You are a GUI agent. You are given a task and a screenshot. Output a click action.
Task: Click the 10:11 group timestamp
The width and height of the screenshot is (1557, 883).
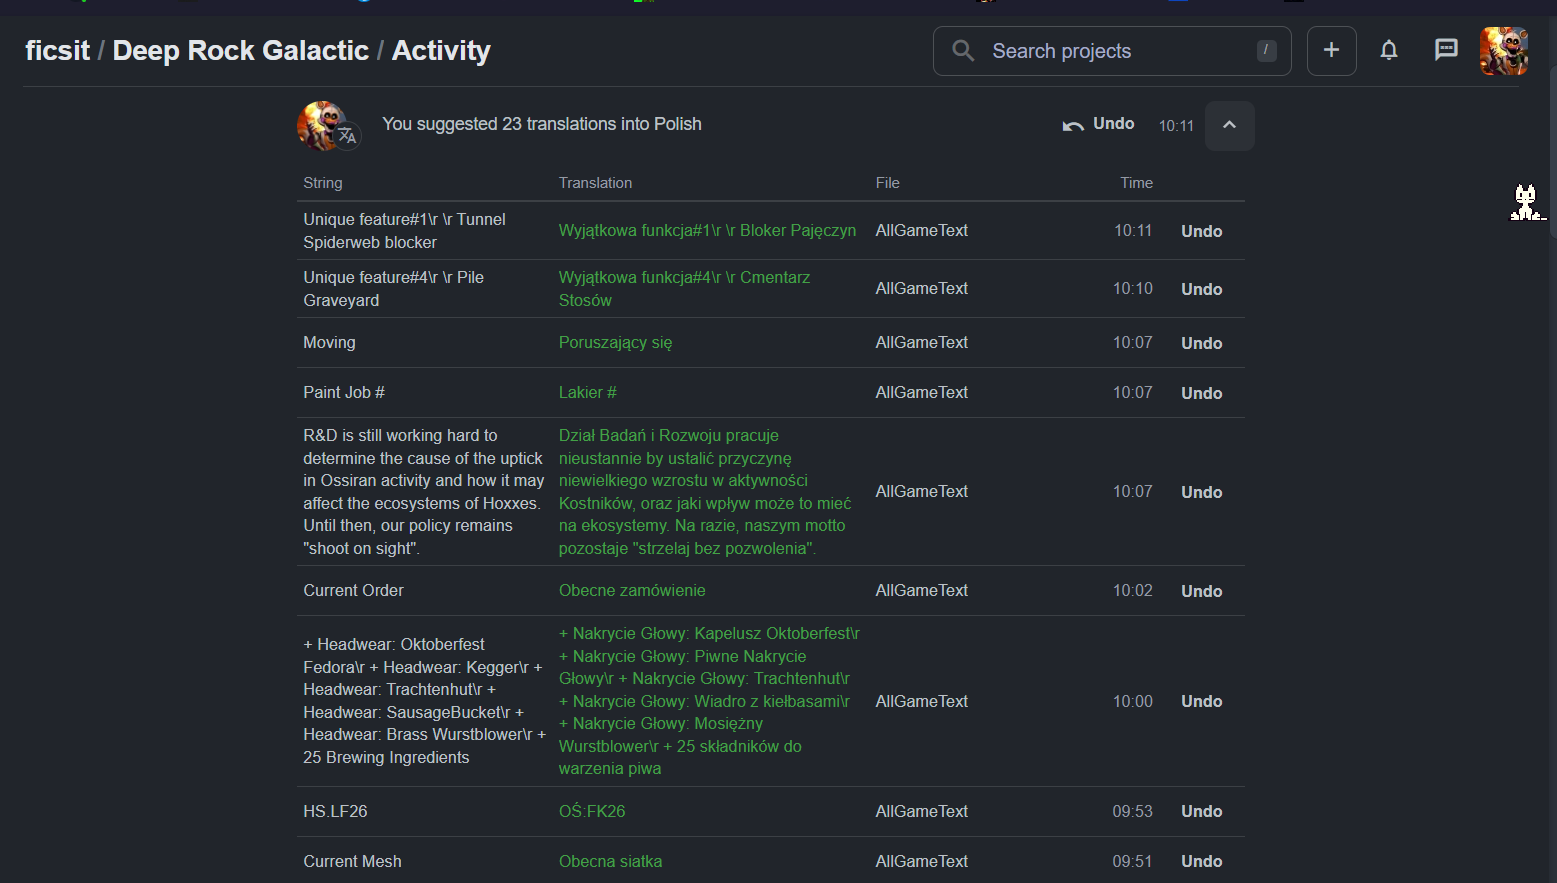[x=1176, y=126]
